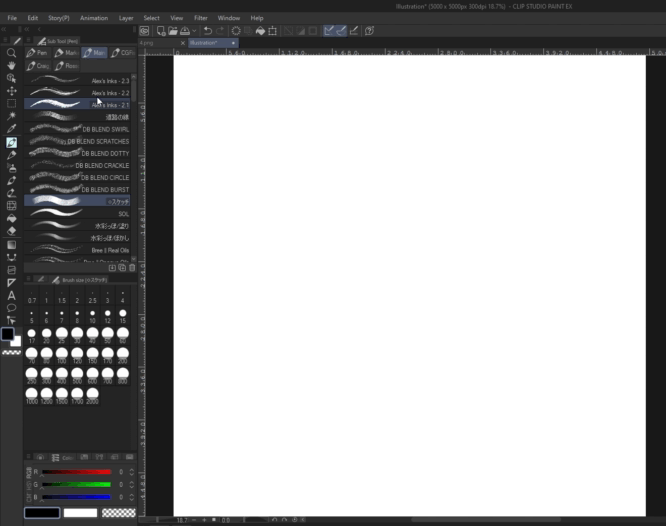
Task: Click the Clear/delete toolbar icon
Action: 236,31
